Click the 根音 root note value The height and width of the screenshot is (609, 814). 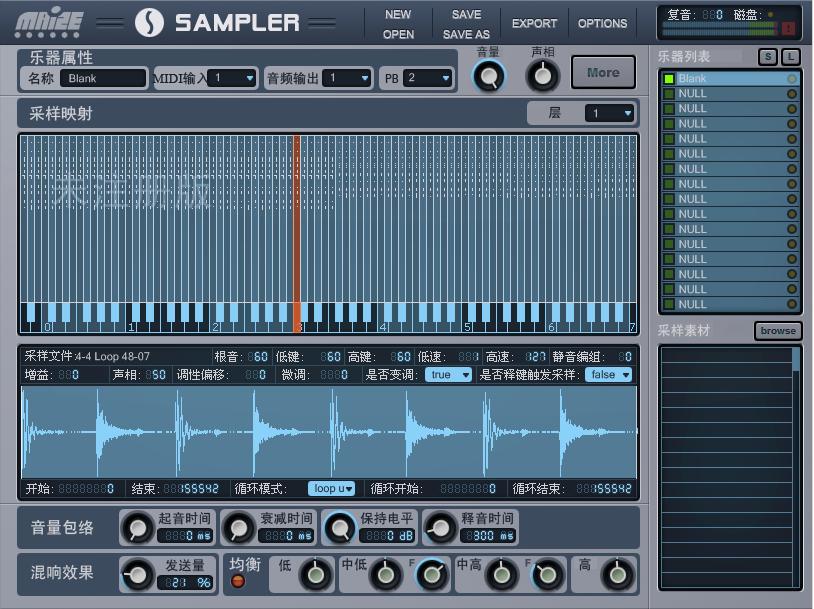pos(257,357)
